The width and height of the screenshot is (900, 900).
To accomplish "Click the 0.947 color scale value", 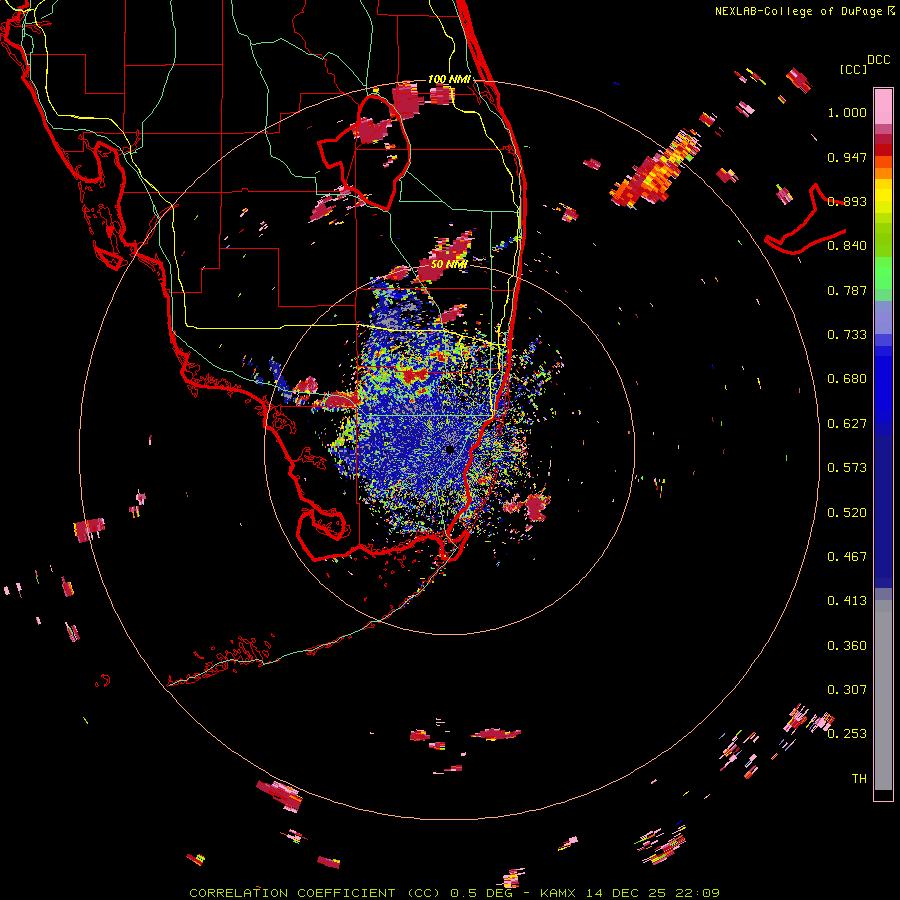I will [x=847, y=157].
